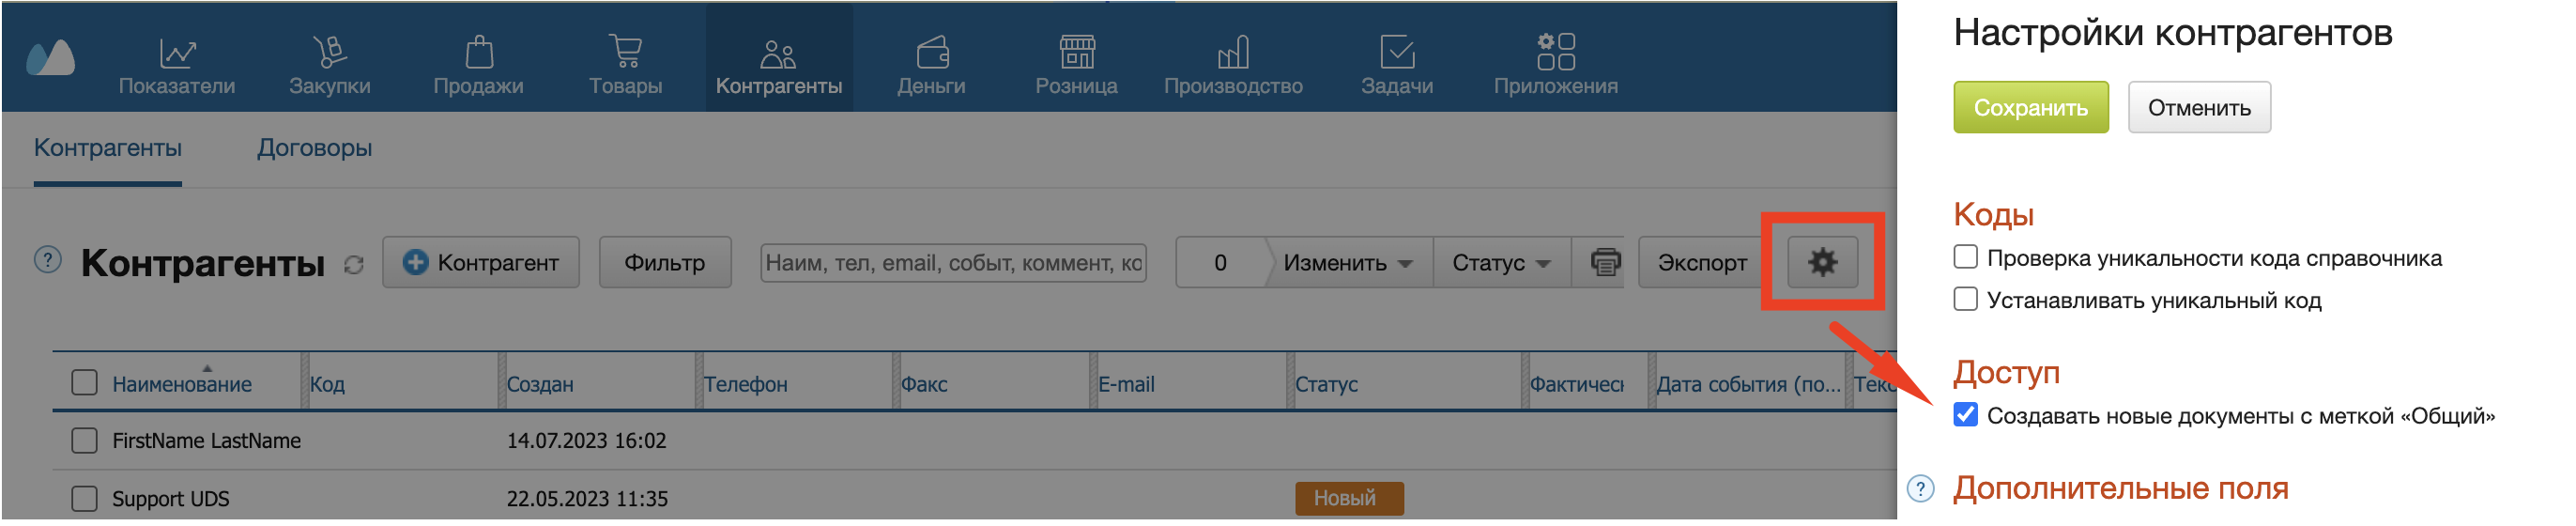Image resolution: width=2576 pixels, height=526 pixels.
Task: Click the Дата события column header
Action: click(1748, 385)
